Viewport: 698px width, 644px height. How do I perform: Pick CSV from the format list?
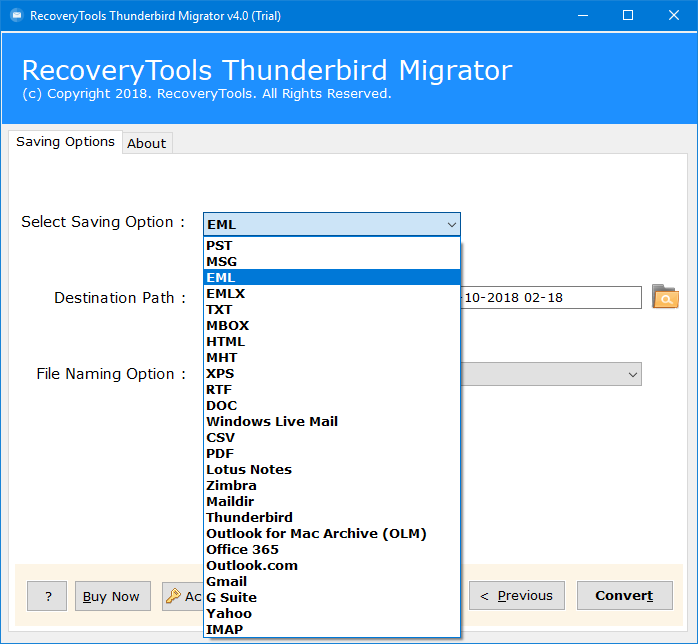(332, 438)
